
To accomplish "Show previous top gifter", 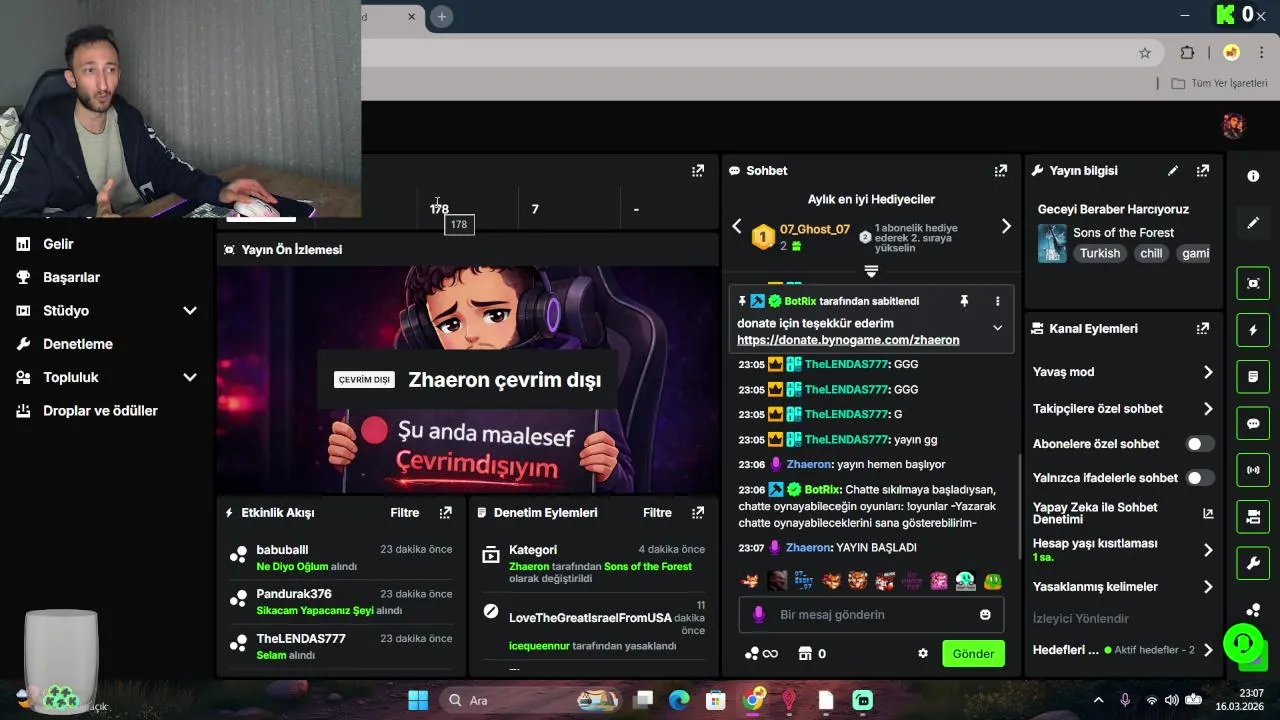I will pyautogui.click(x=737, y=227).
